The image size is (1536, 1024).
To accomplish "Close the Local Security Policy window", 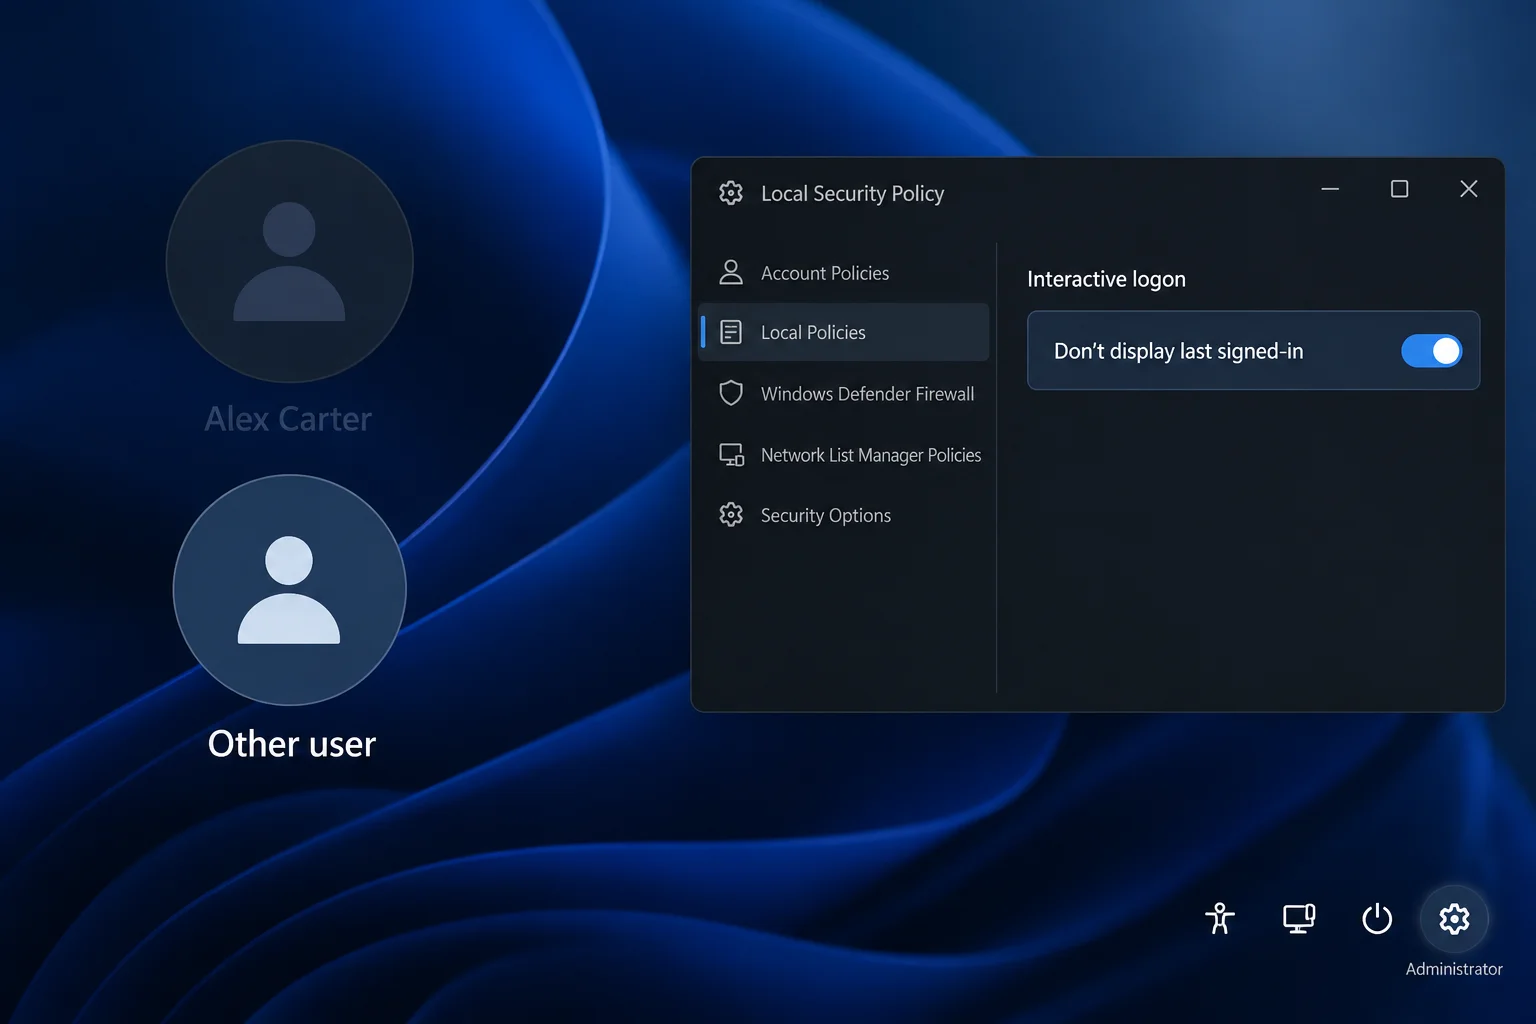I will (x=1468, y=189).
